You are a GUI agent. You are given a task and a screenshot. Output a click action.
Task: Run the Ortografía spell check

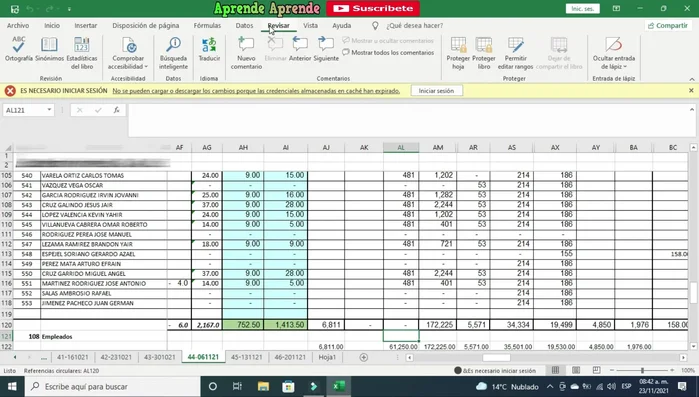point(19,49)
